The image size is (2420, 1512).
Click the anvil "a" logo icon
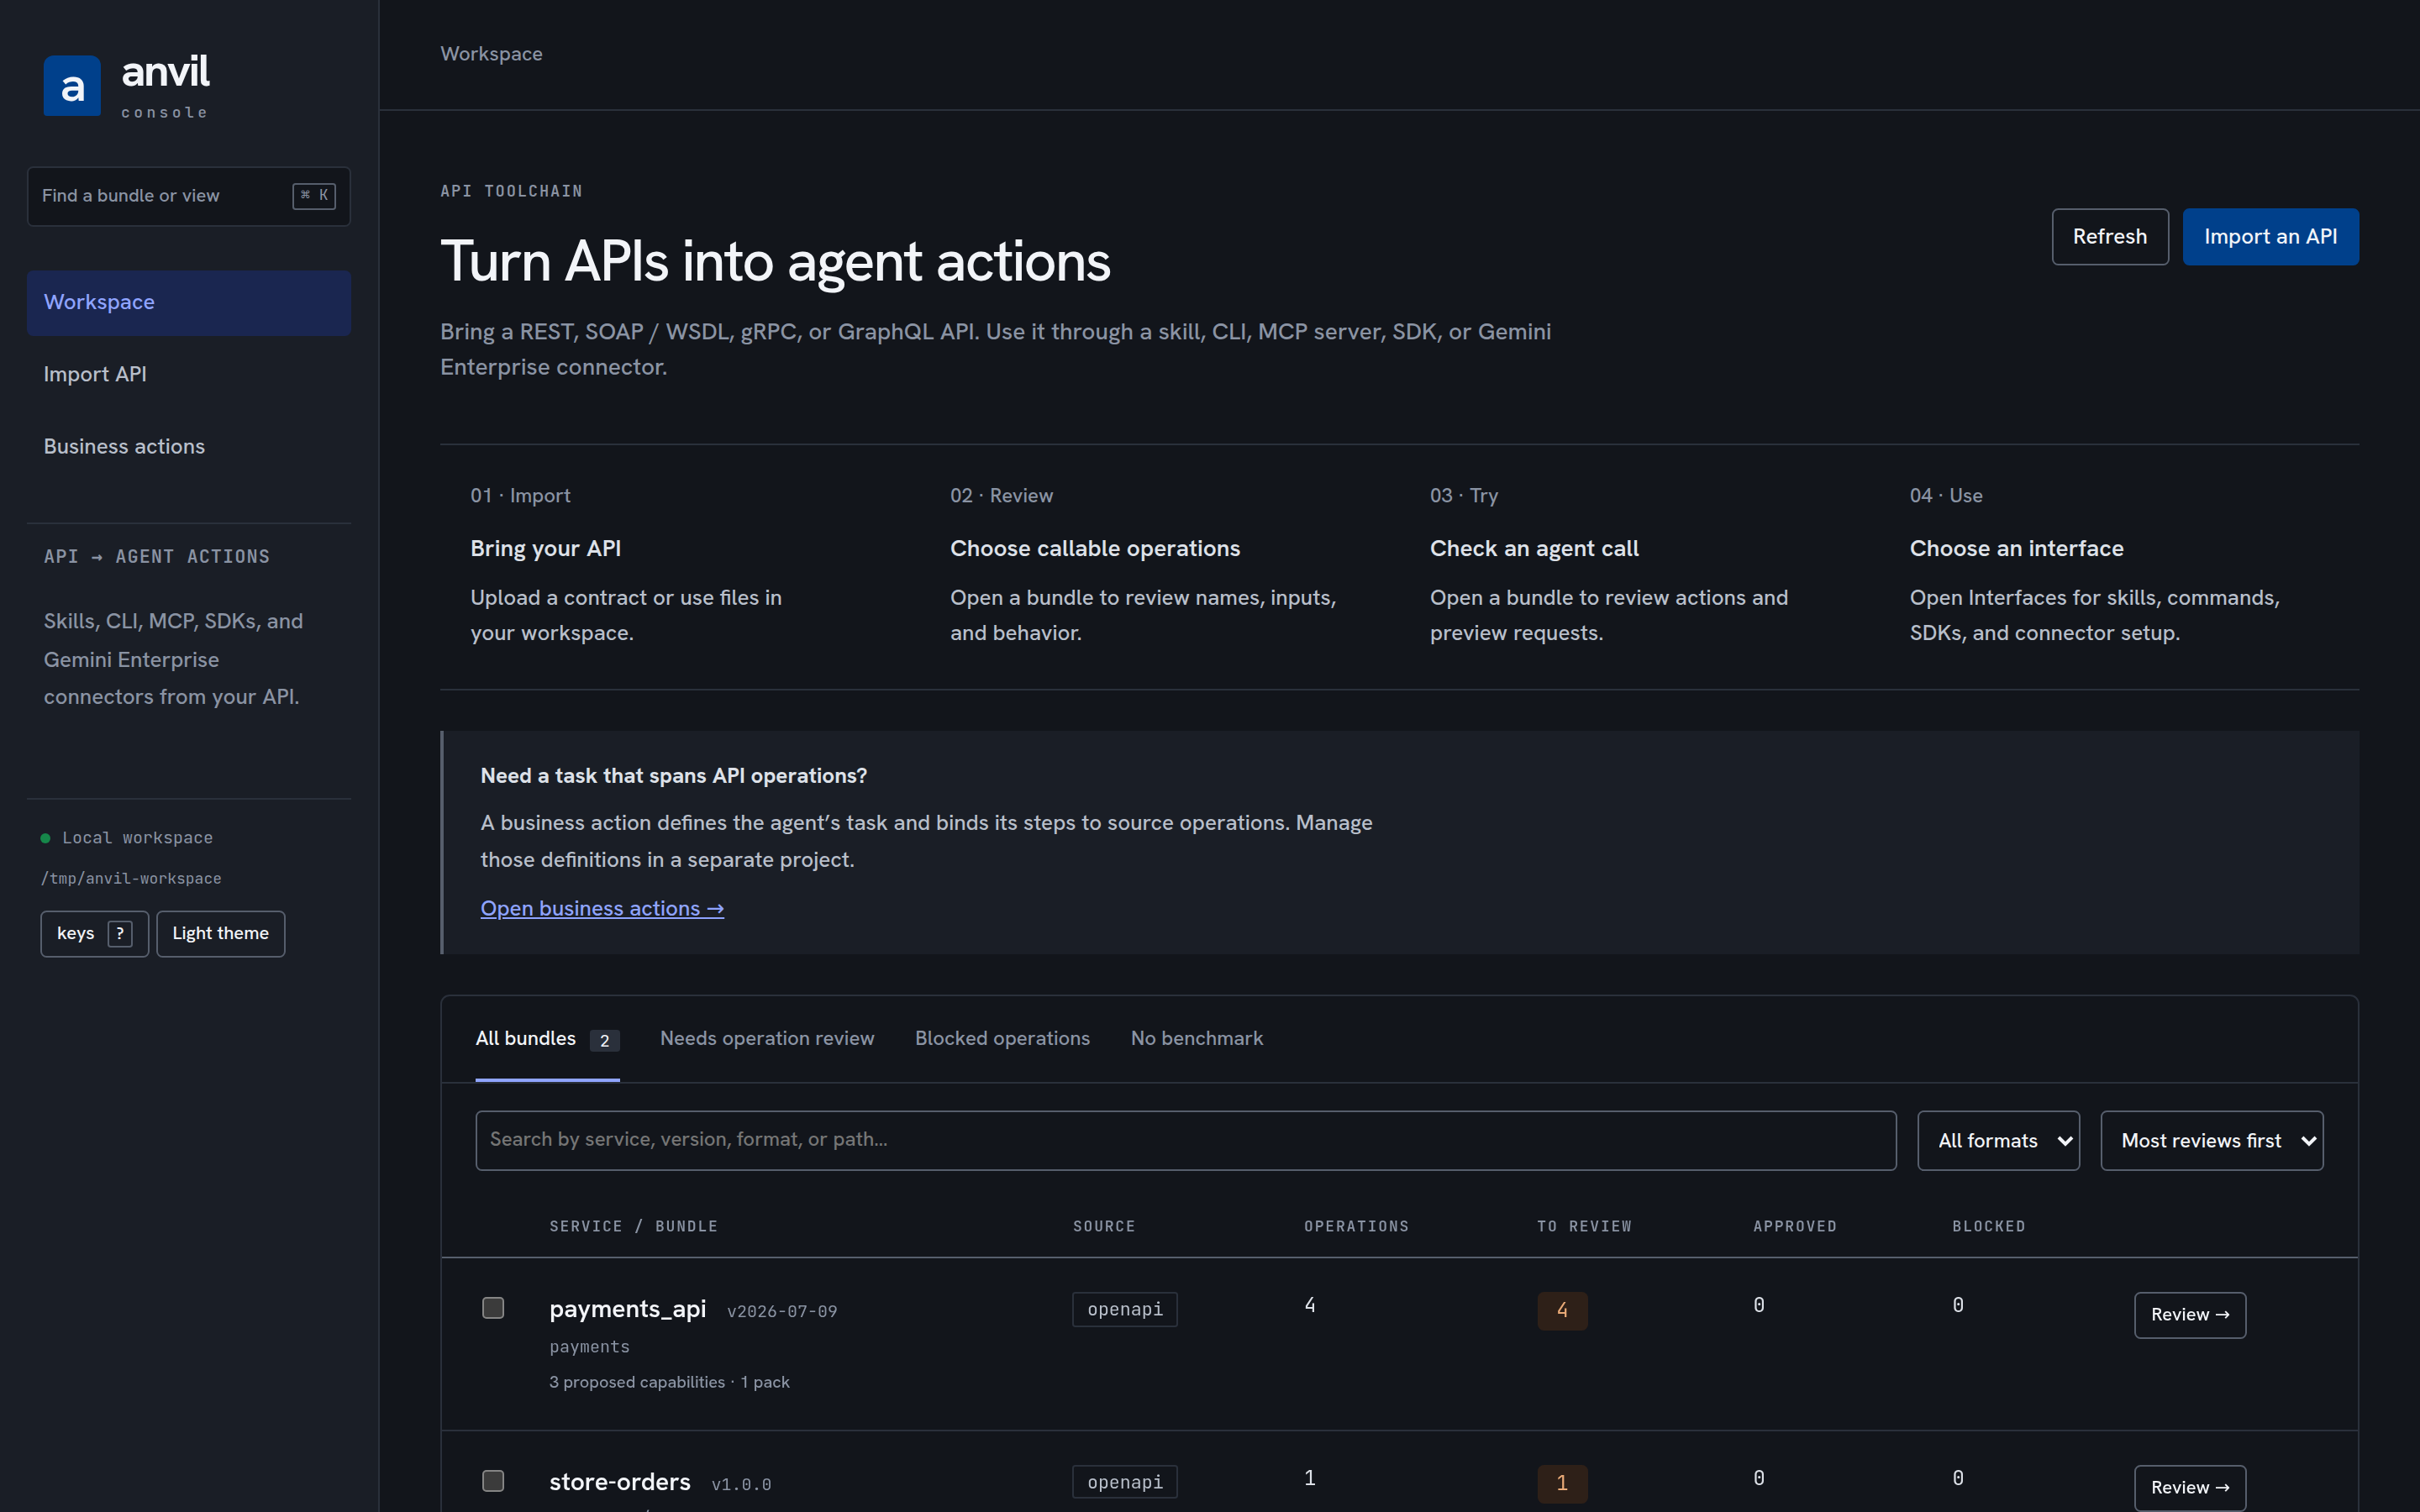click(x=72, y=86)
